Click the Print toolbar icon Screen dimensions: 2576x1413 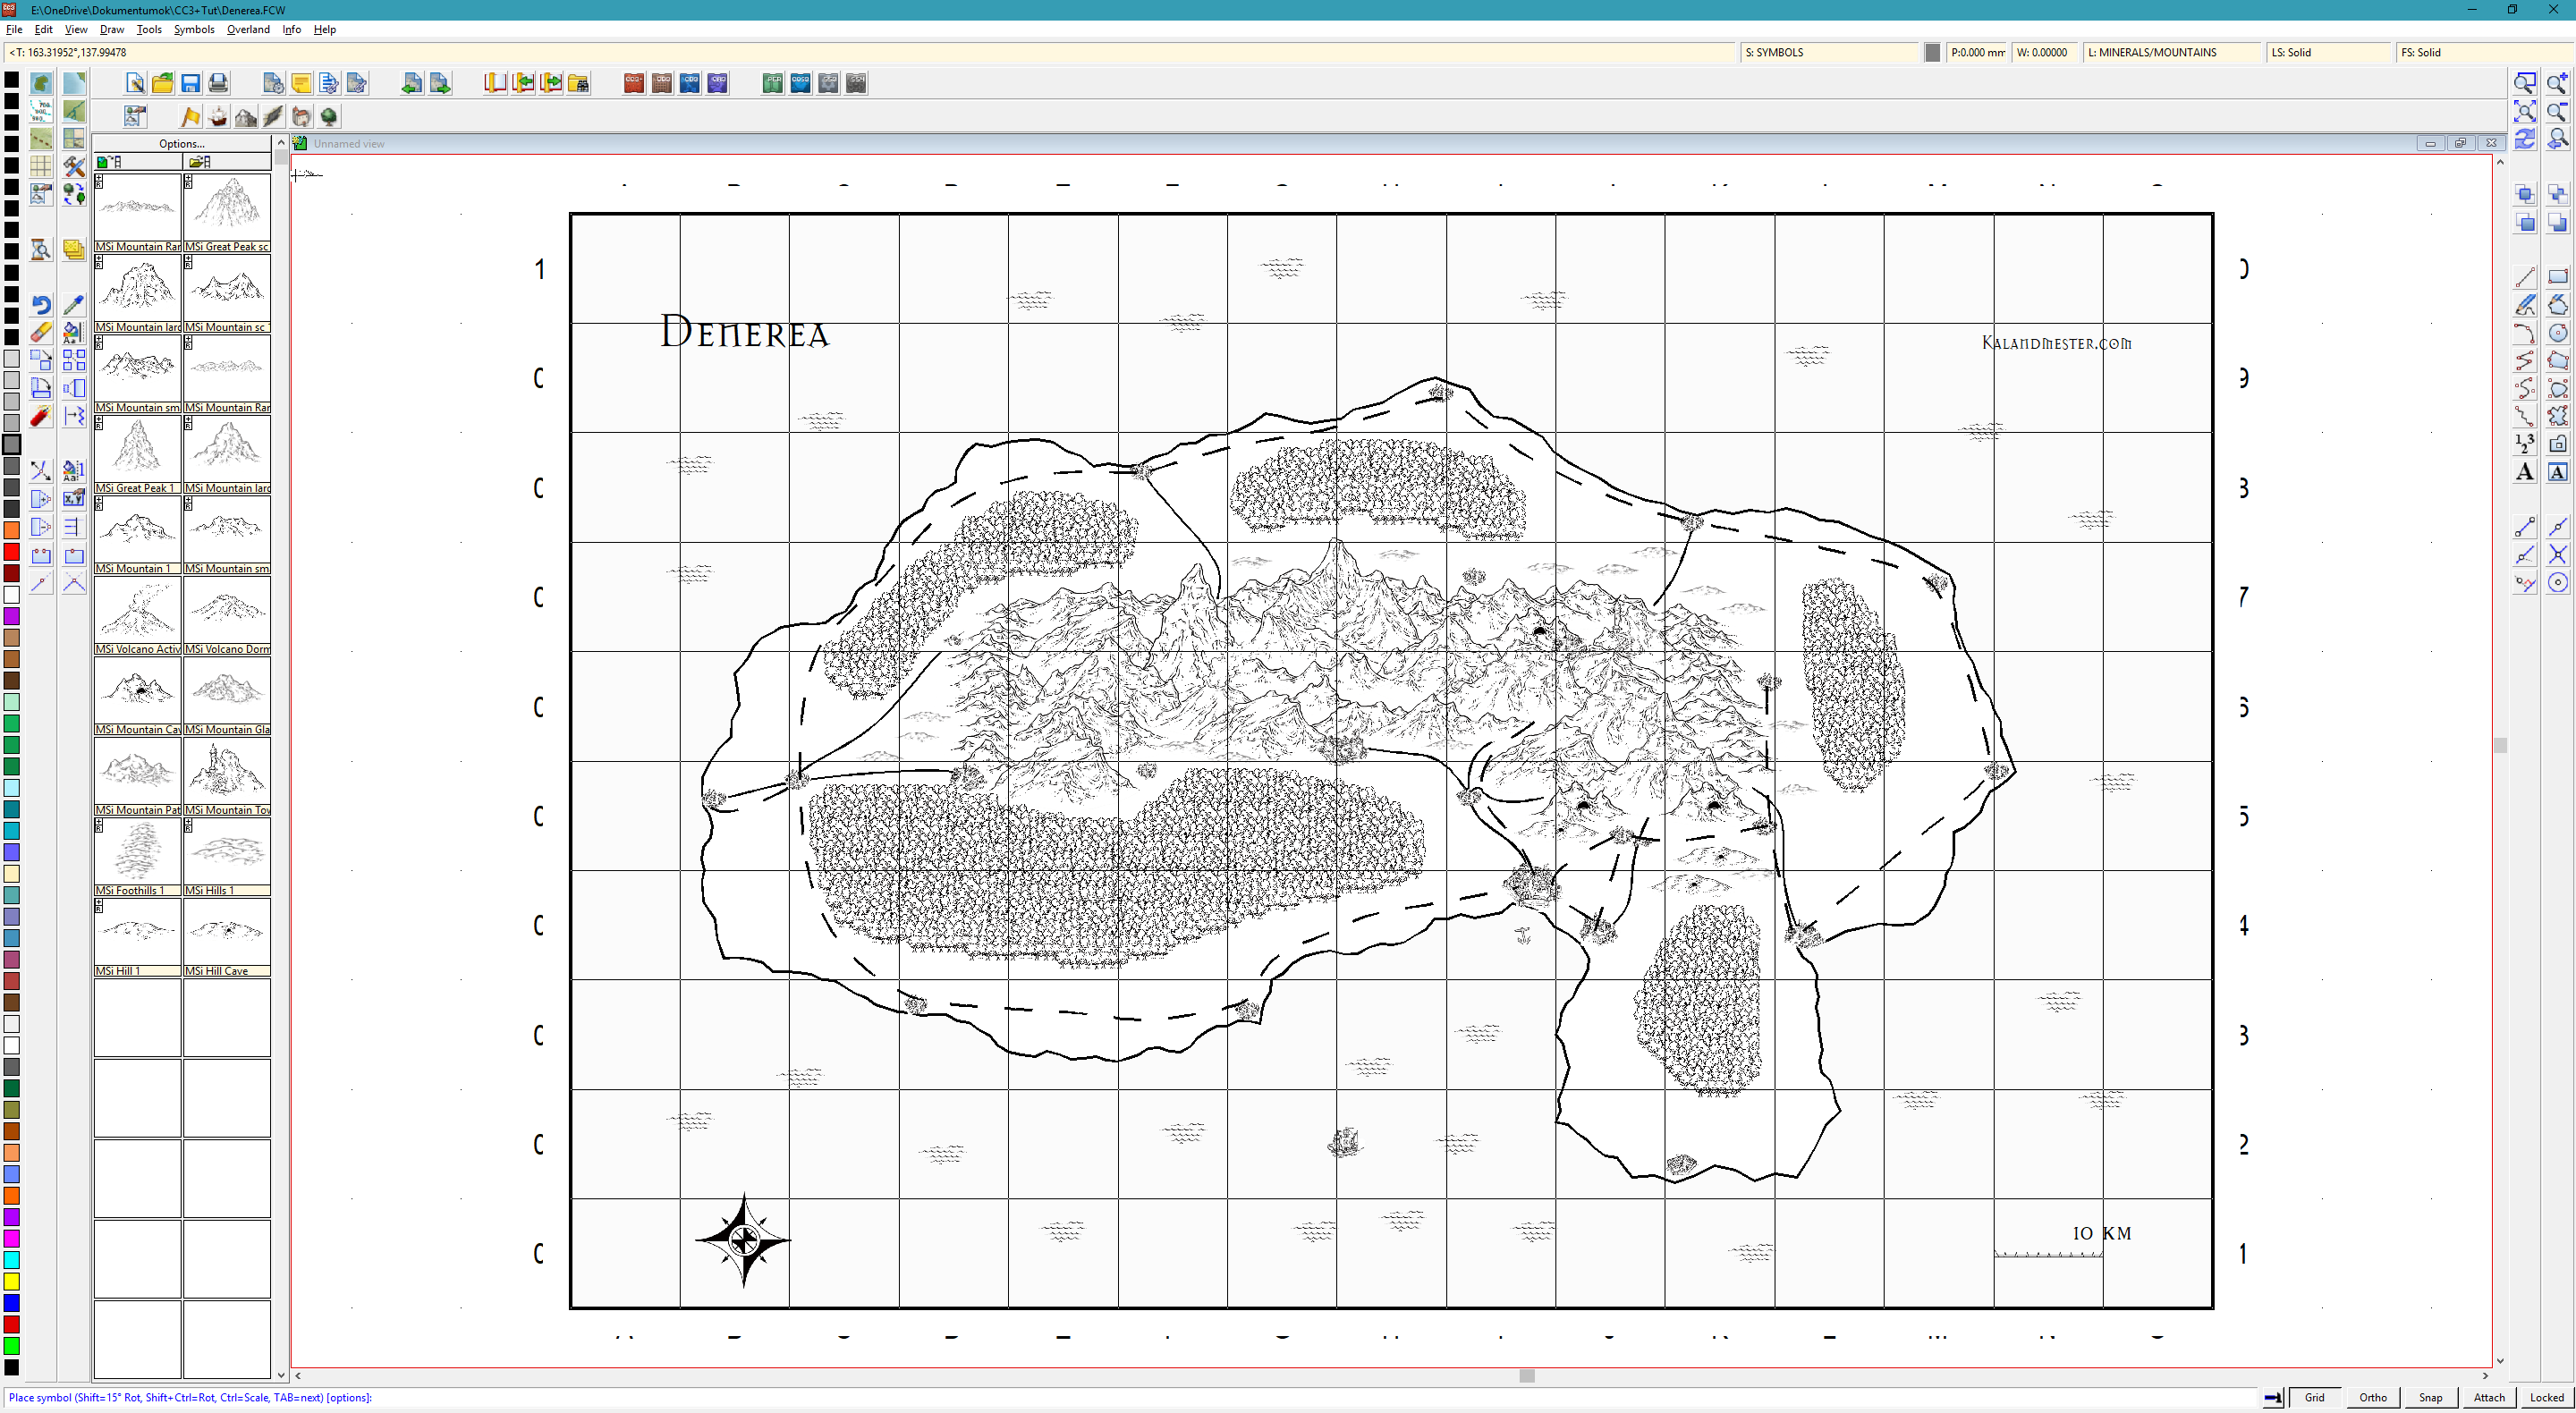(218, 83)
